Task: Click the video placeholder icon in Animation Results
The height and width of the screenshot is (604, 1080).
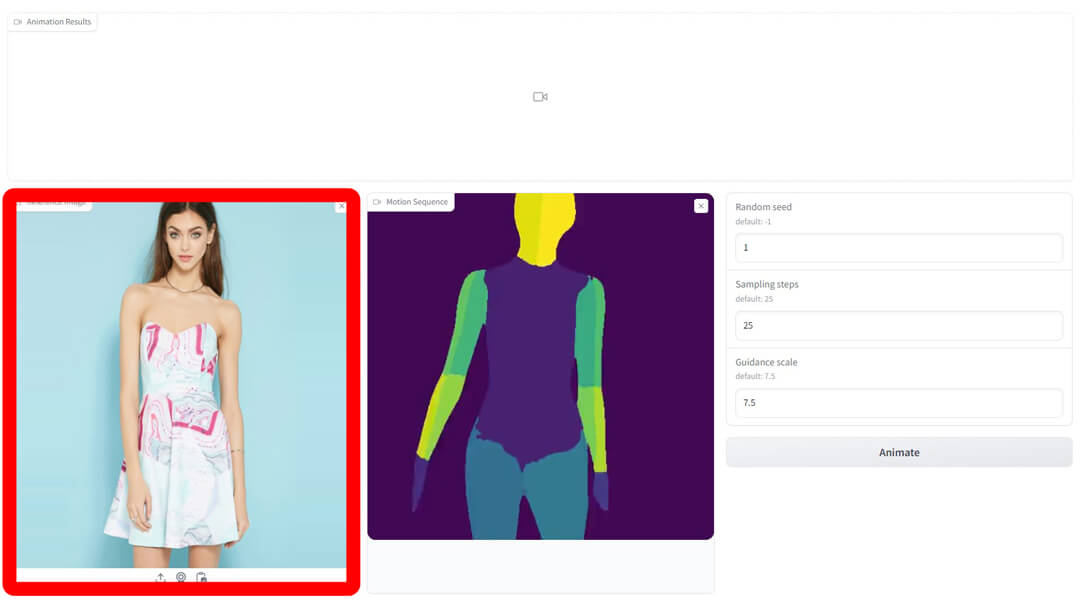Action: (540, 97)
